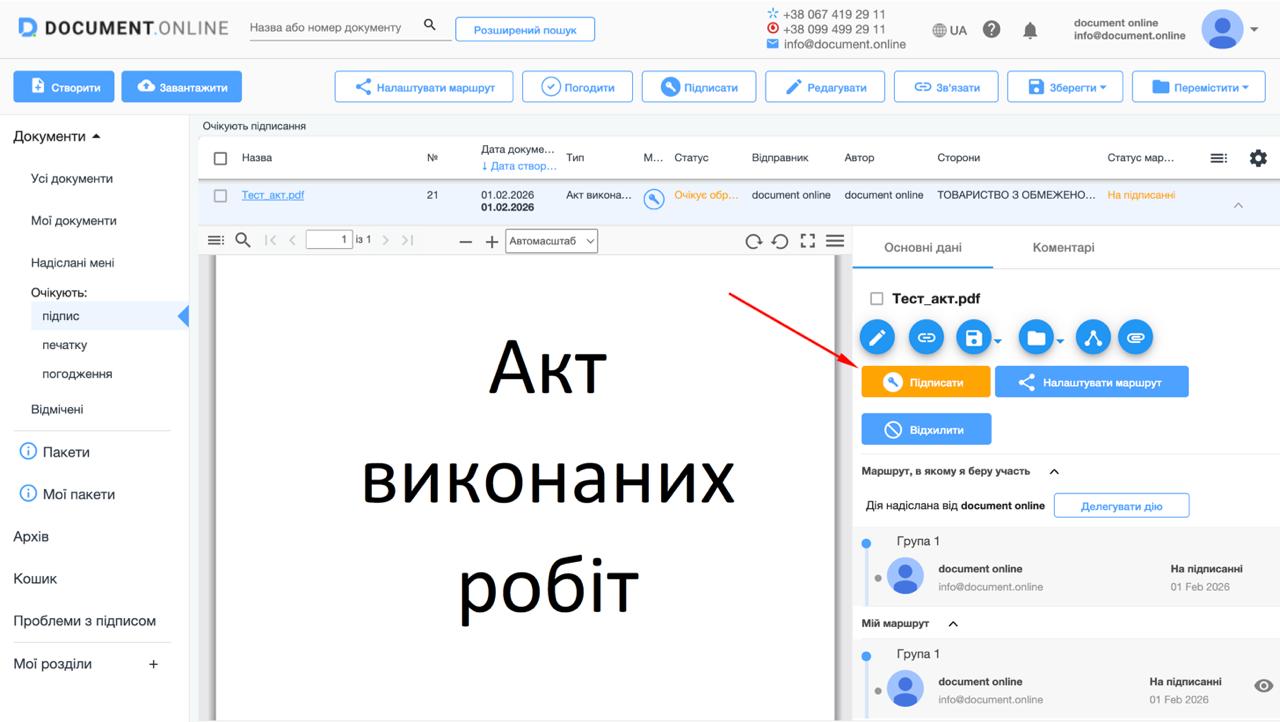Switch to the Коментарі tab
The image size is (1280, 722).
tap(1063, 248)
